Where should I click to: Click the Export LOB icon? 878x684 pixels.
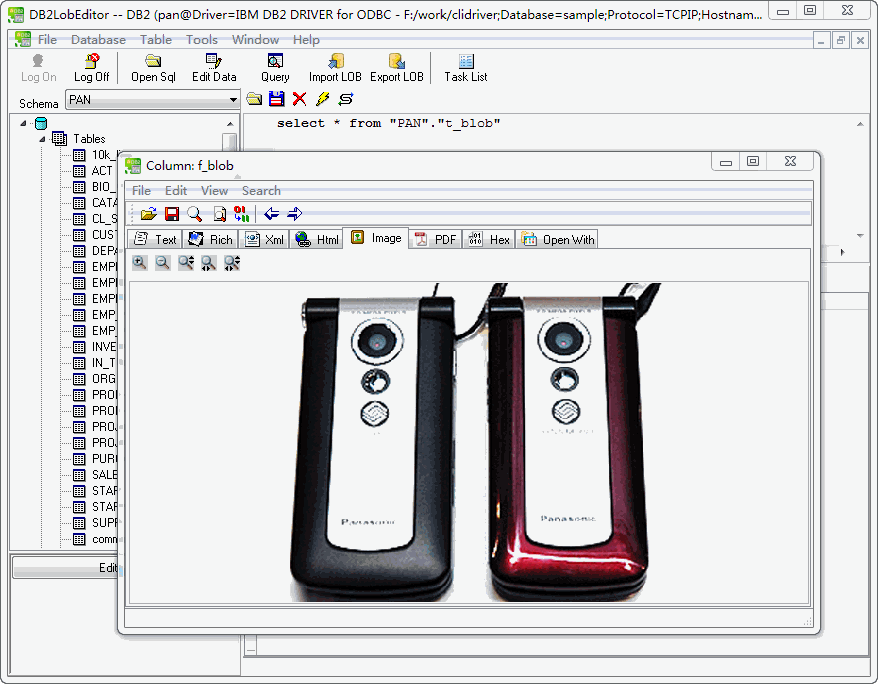click(396, 68)
